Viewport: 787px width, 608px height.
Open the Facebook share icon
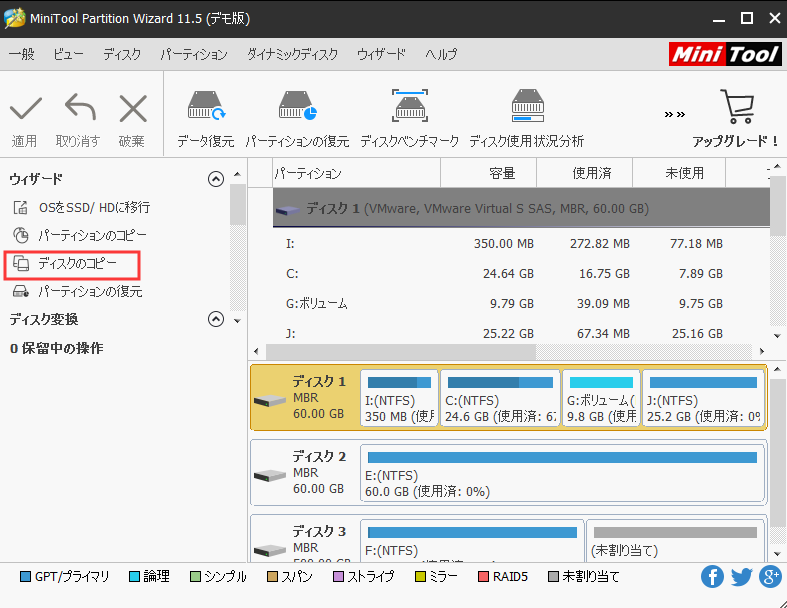pos(712,576)
